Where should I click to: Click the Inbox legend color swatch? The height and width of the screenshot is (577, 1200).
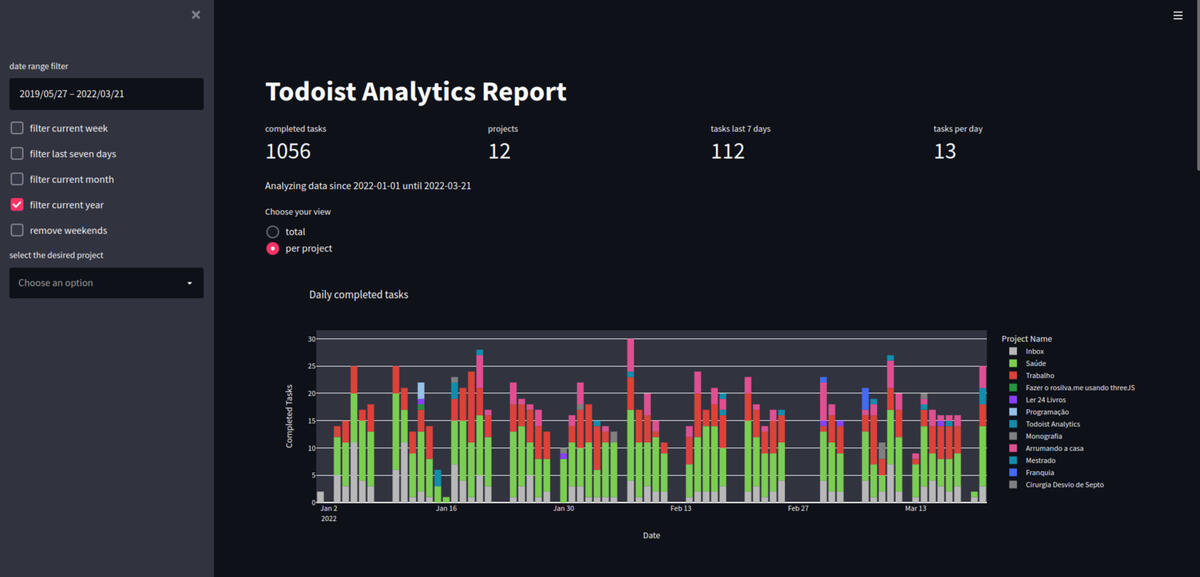[1013, 352]
